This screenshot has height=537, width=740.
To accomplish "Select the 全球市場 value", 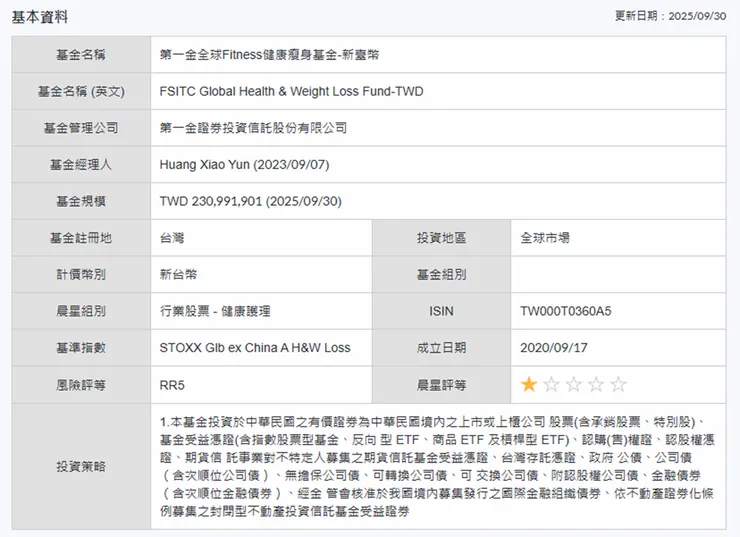I will pyautogui.click(x=545, y=238).
